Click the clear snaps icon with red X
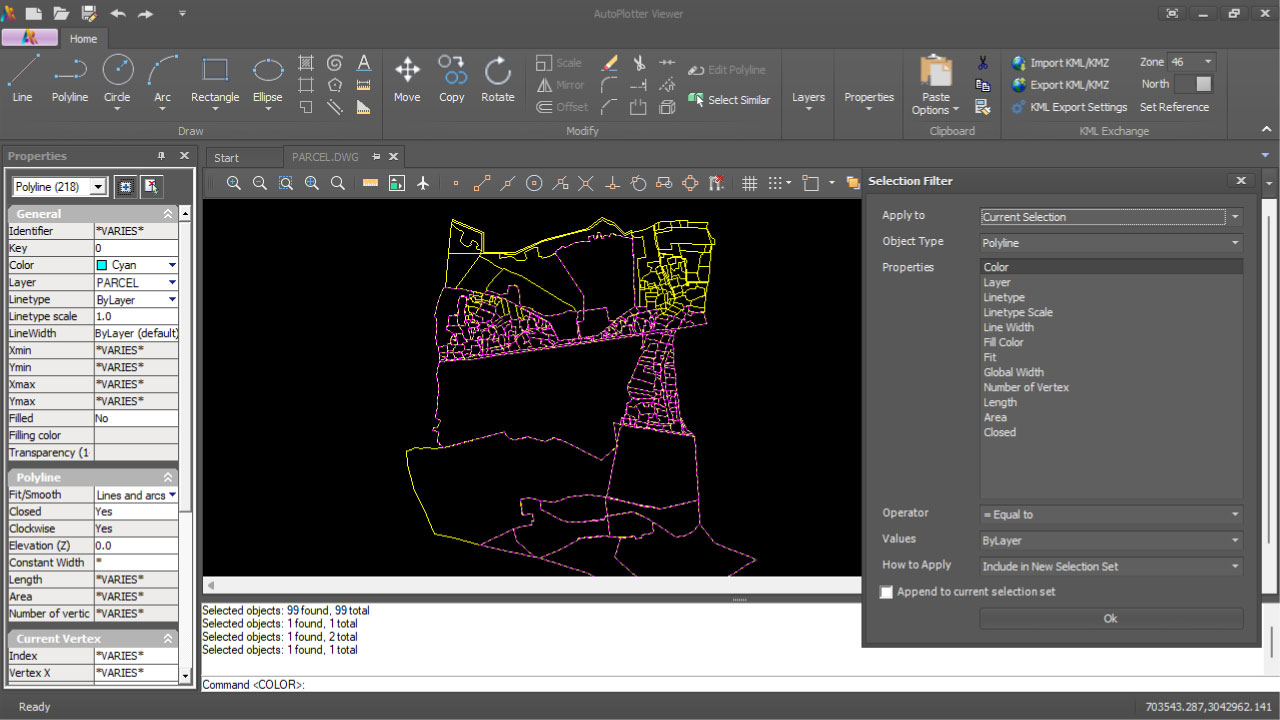Image resolution: width=1280 pixels, height=720 pixels. tap(716, 183)
